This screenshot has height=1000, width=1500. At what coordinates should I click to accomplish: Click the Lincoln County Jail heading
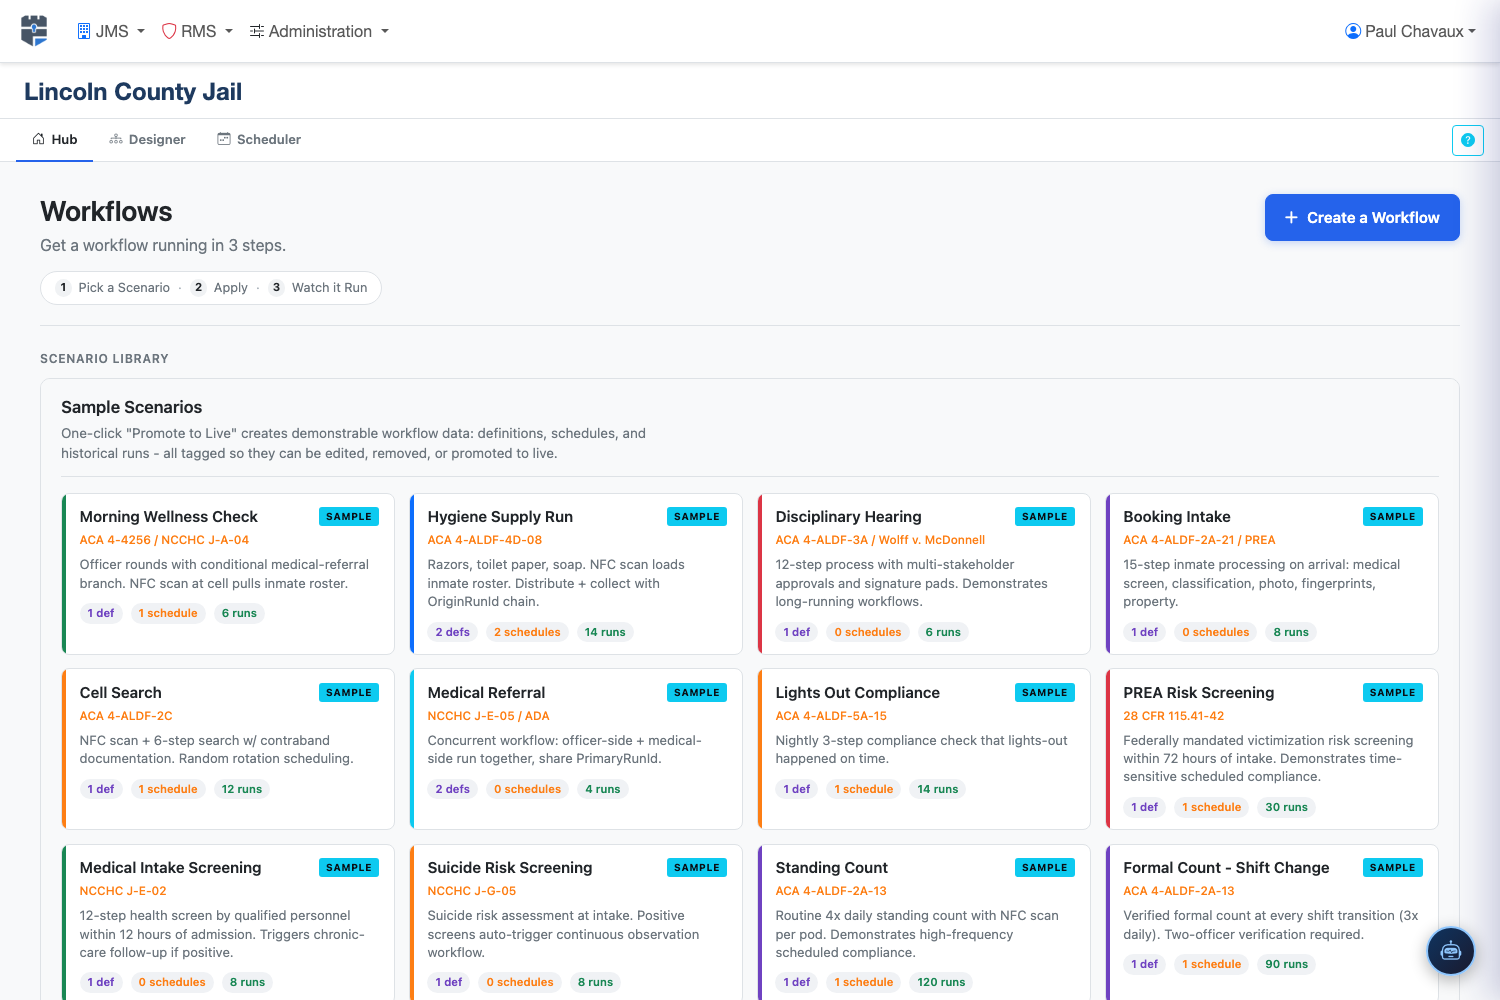point(133,91)
